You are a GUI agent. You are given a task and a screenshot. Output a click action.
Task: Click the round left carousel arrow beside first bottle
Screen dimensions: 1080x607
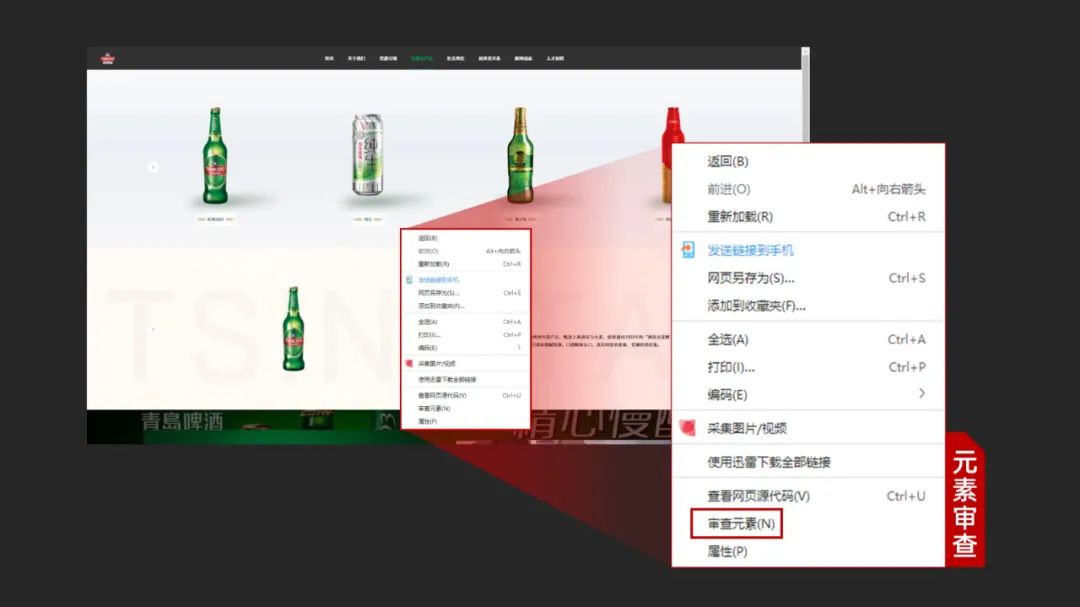pyautogui.click(x=153, y=167)
